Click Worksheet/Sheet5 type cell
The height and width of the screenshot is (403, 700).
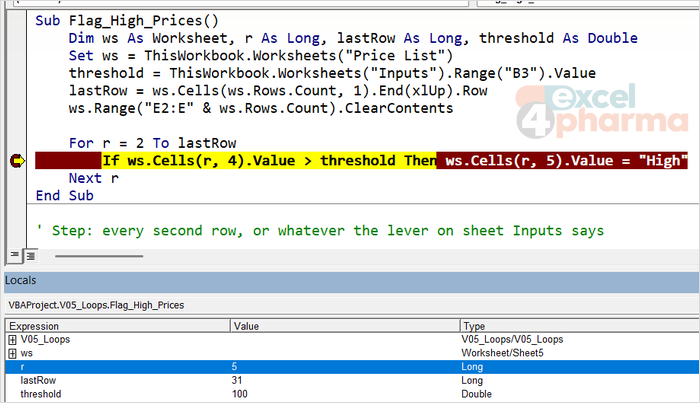tap(502, 353)
